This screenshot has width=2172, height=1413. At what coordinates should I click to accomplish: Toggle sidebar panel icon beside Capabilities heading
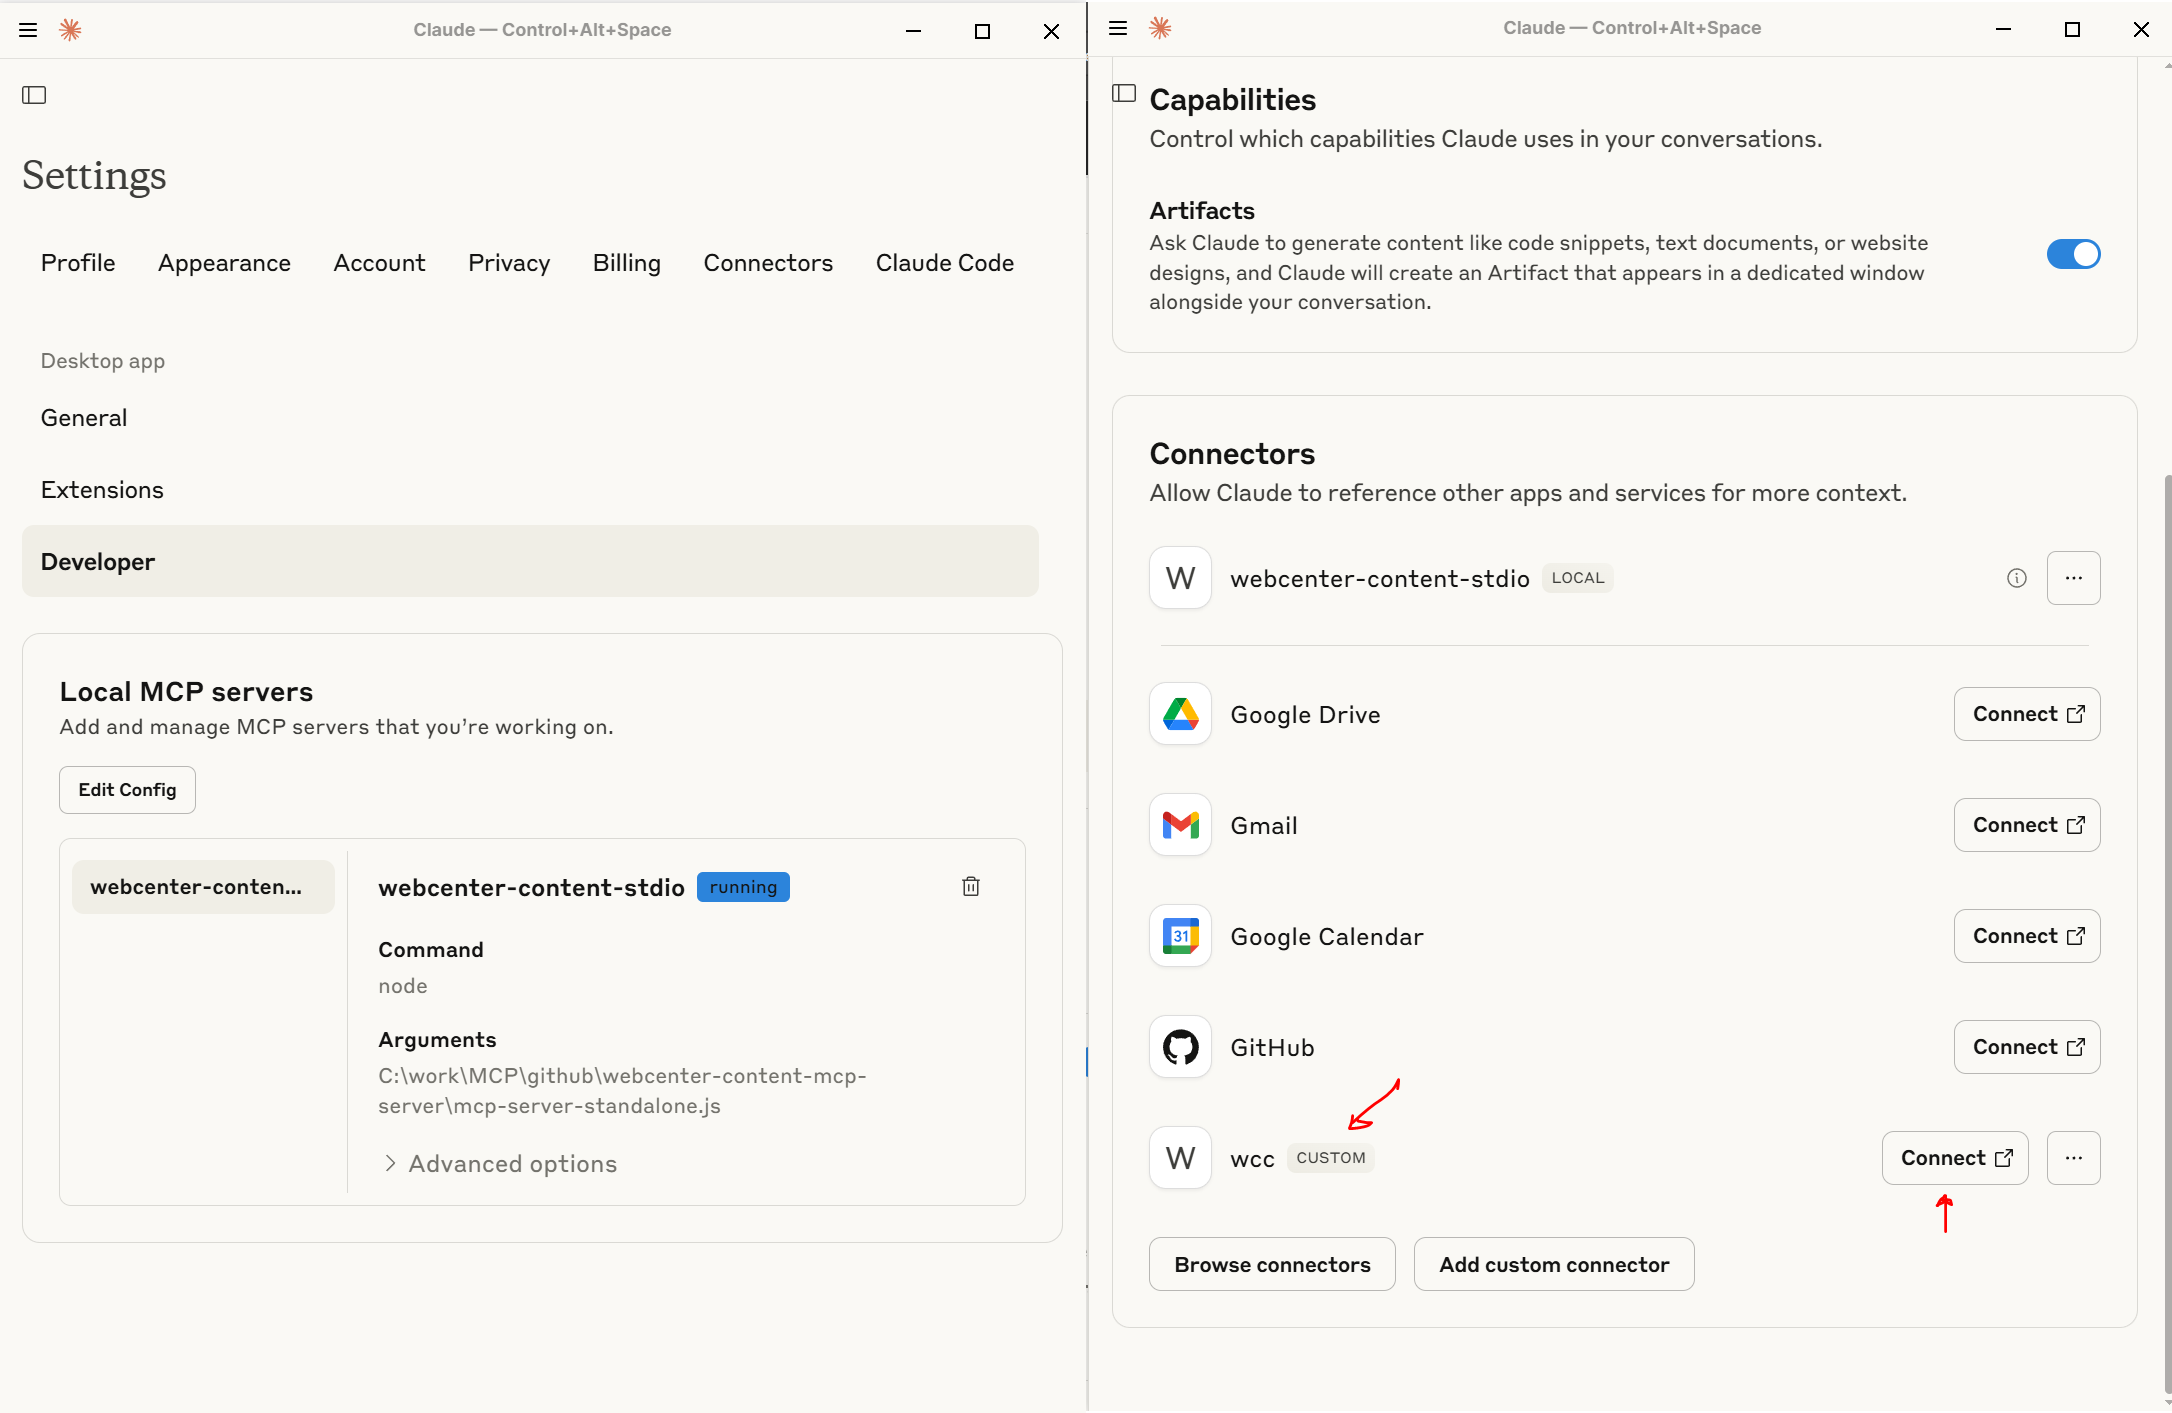pos(1124,93)
